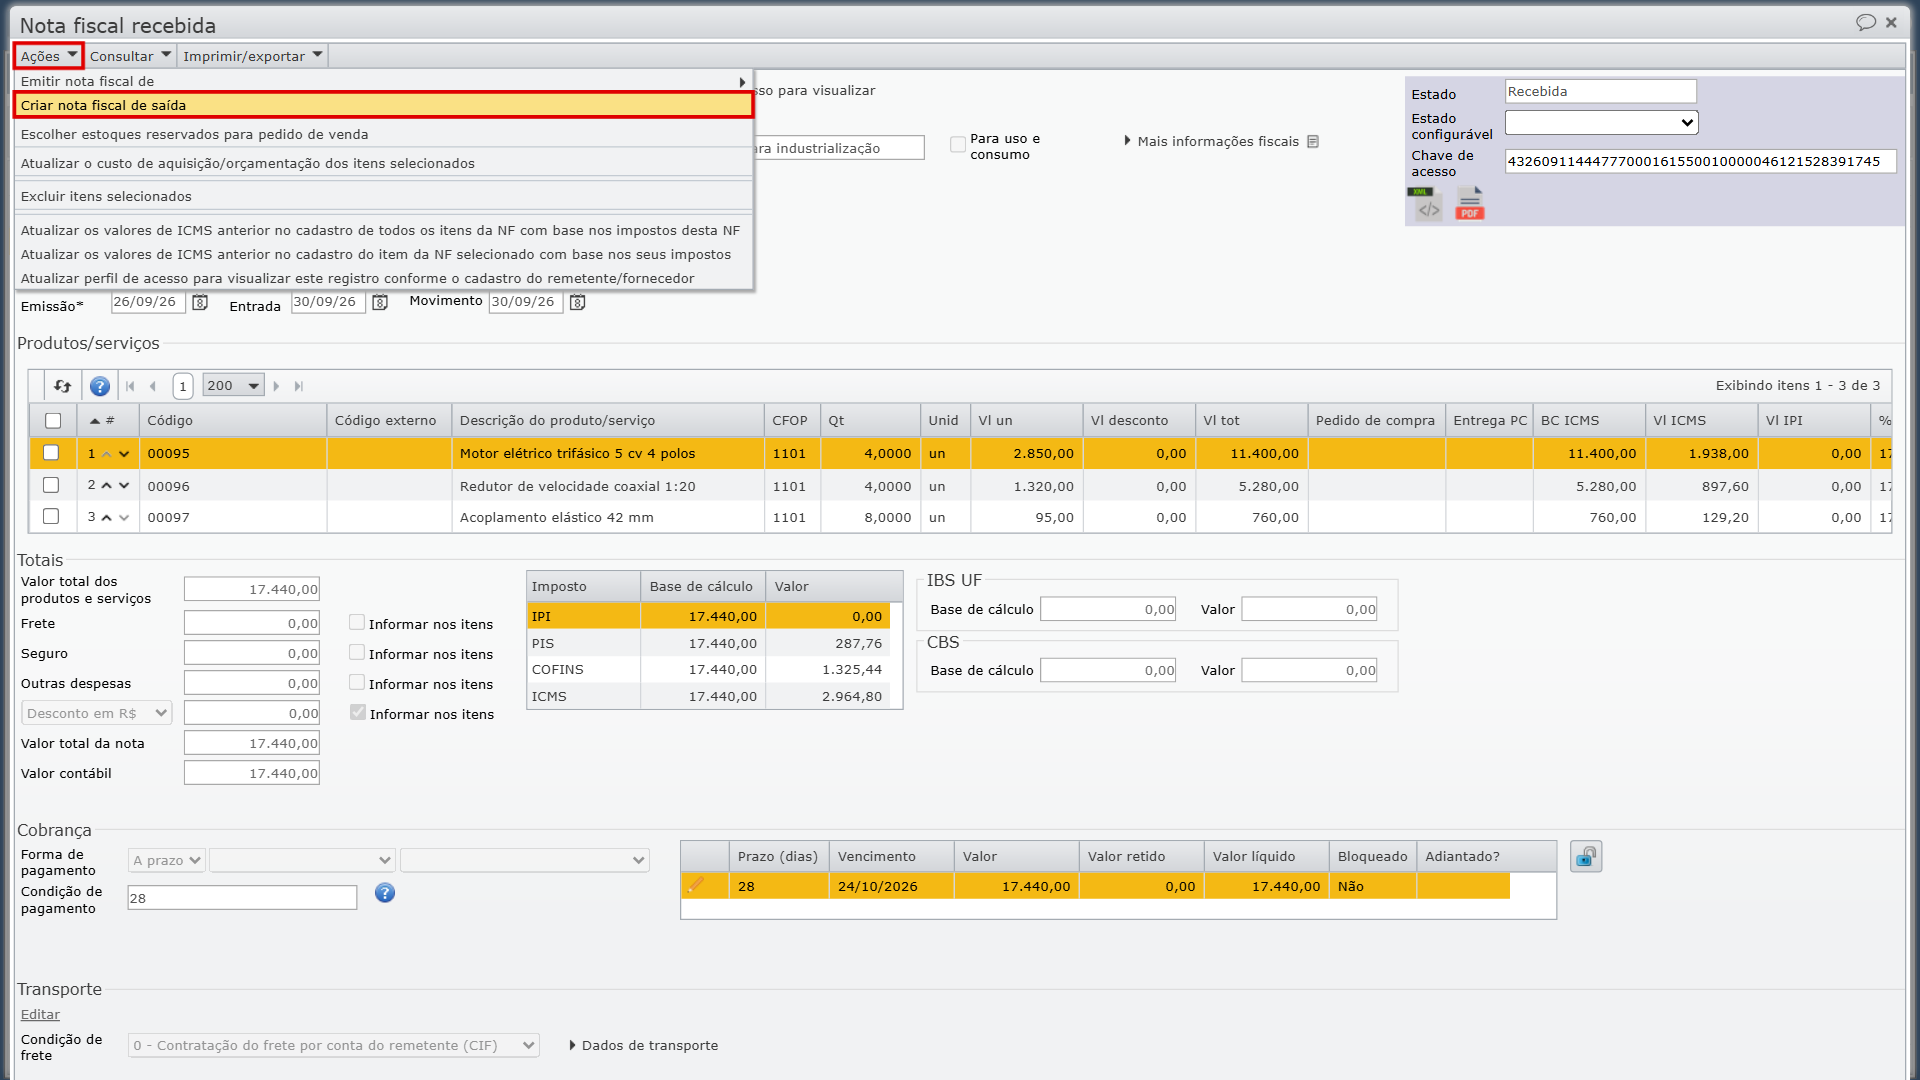The image size is (1920, 1080).
Task: Select checkbox for Redutor de velocidade row
Action: (51, 485)
